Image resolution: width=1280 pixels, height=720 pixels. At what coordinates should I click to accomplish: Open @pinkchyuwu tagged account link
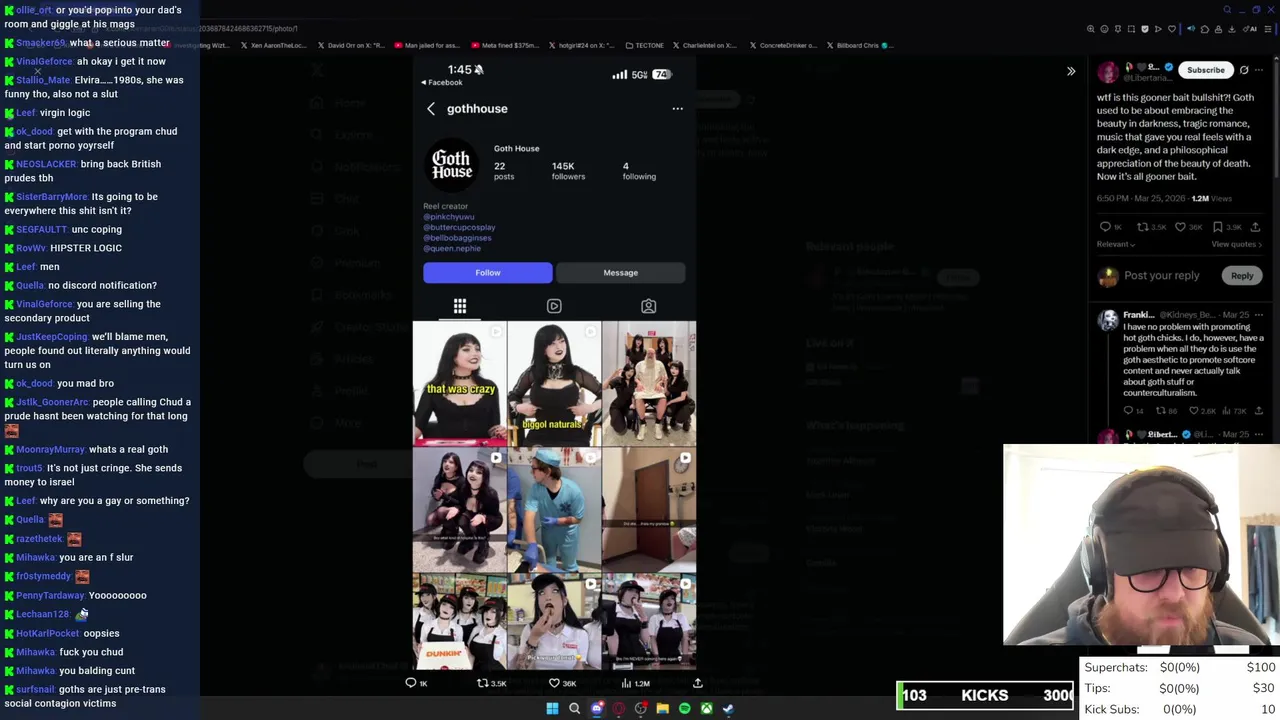448,217
